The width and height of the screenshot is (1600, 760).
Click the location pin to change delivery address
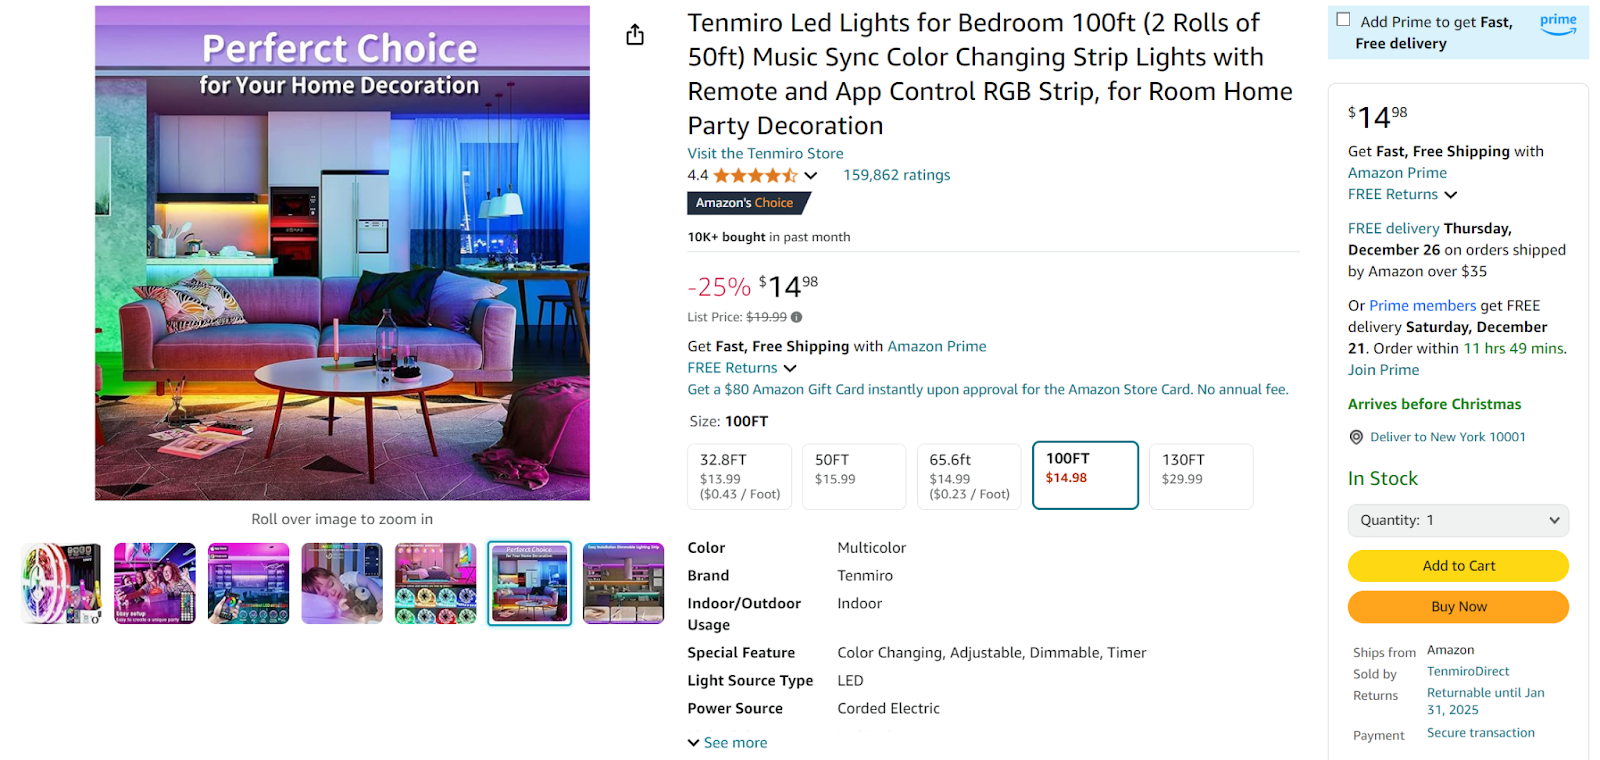(x=1356, y=437)
